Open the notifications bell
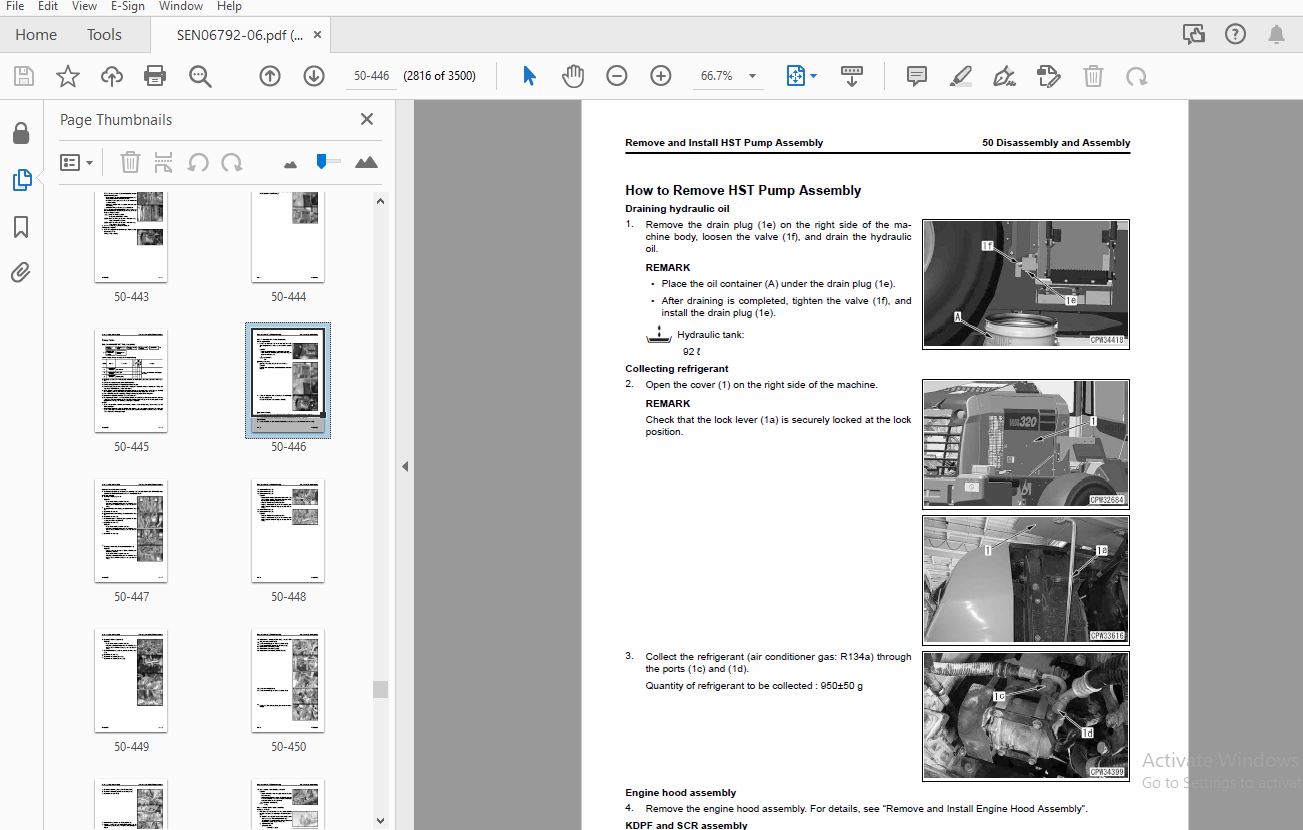This screenshot has height=830, width=1303. tap(1276, 34)
